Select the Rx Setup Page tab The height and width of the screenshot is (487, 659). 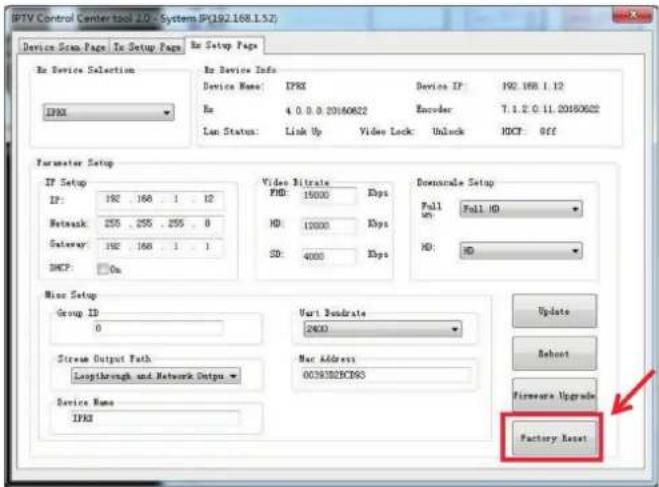pos(224,45)
